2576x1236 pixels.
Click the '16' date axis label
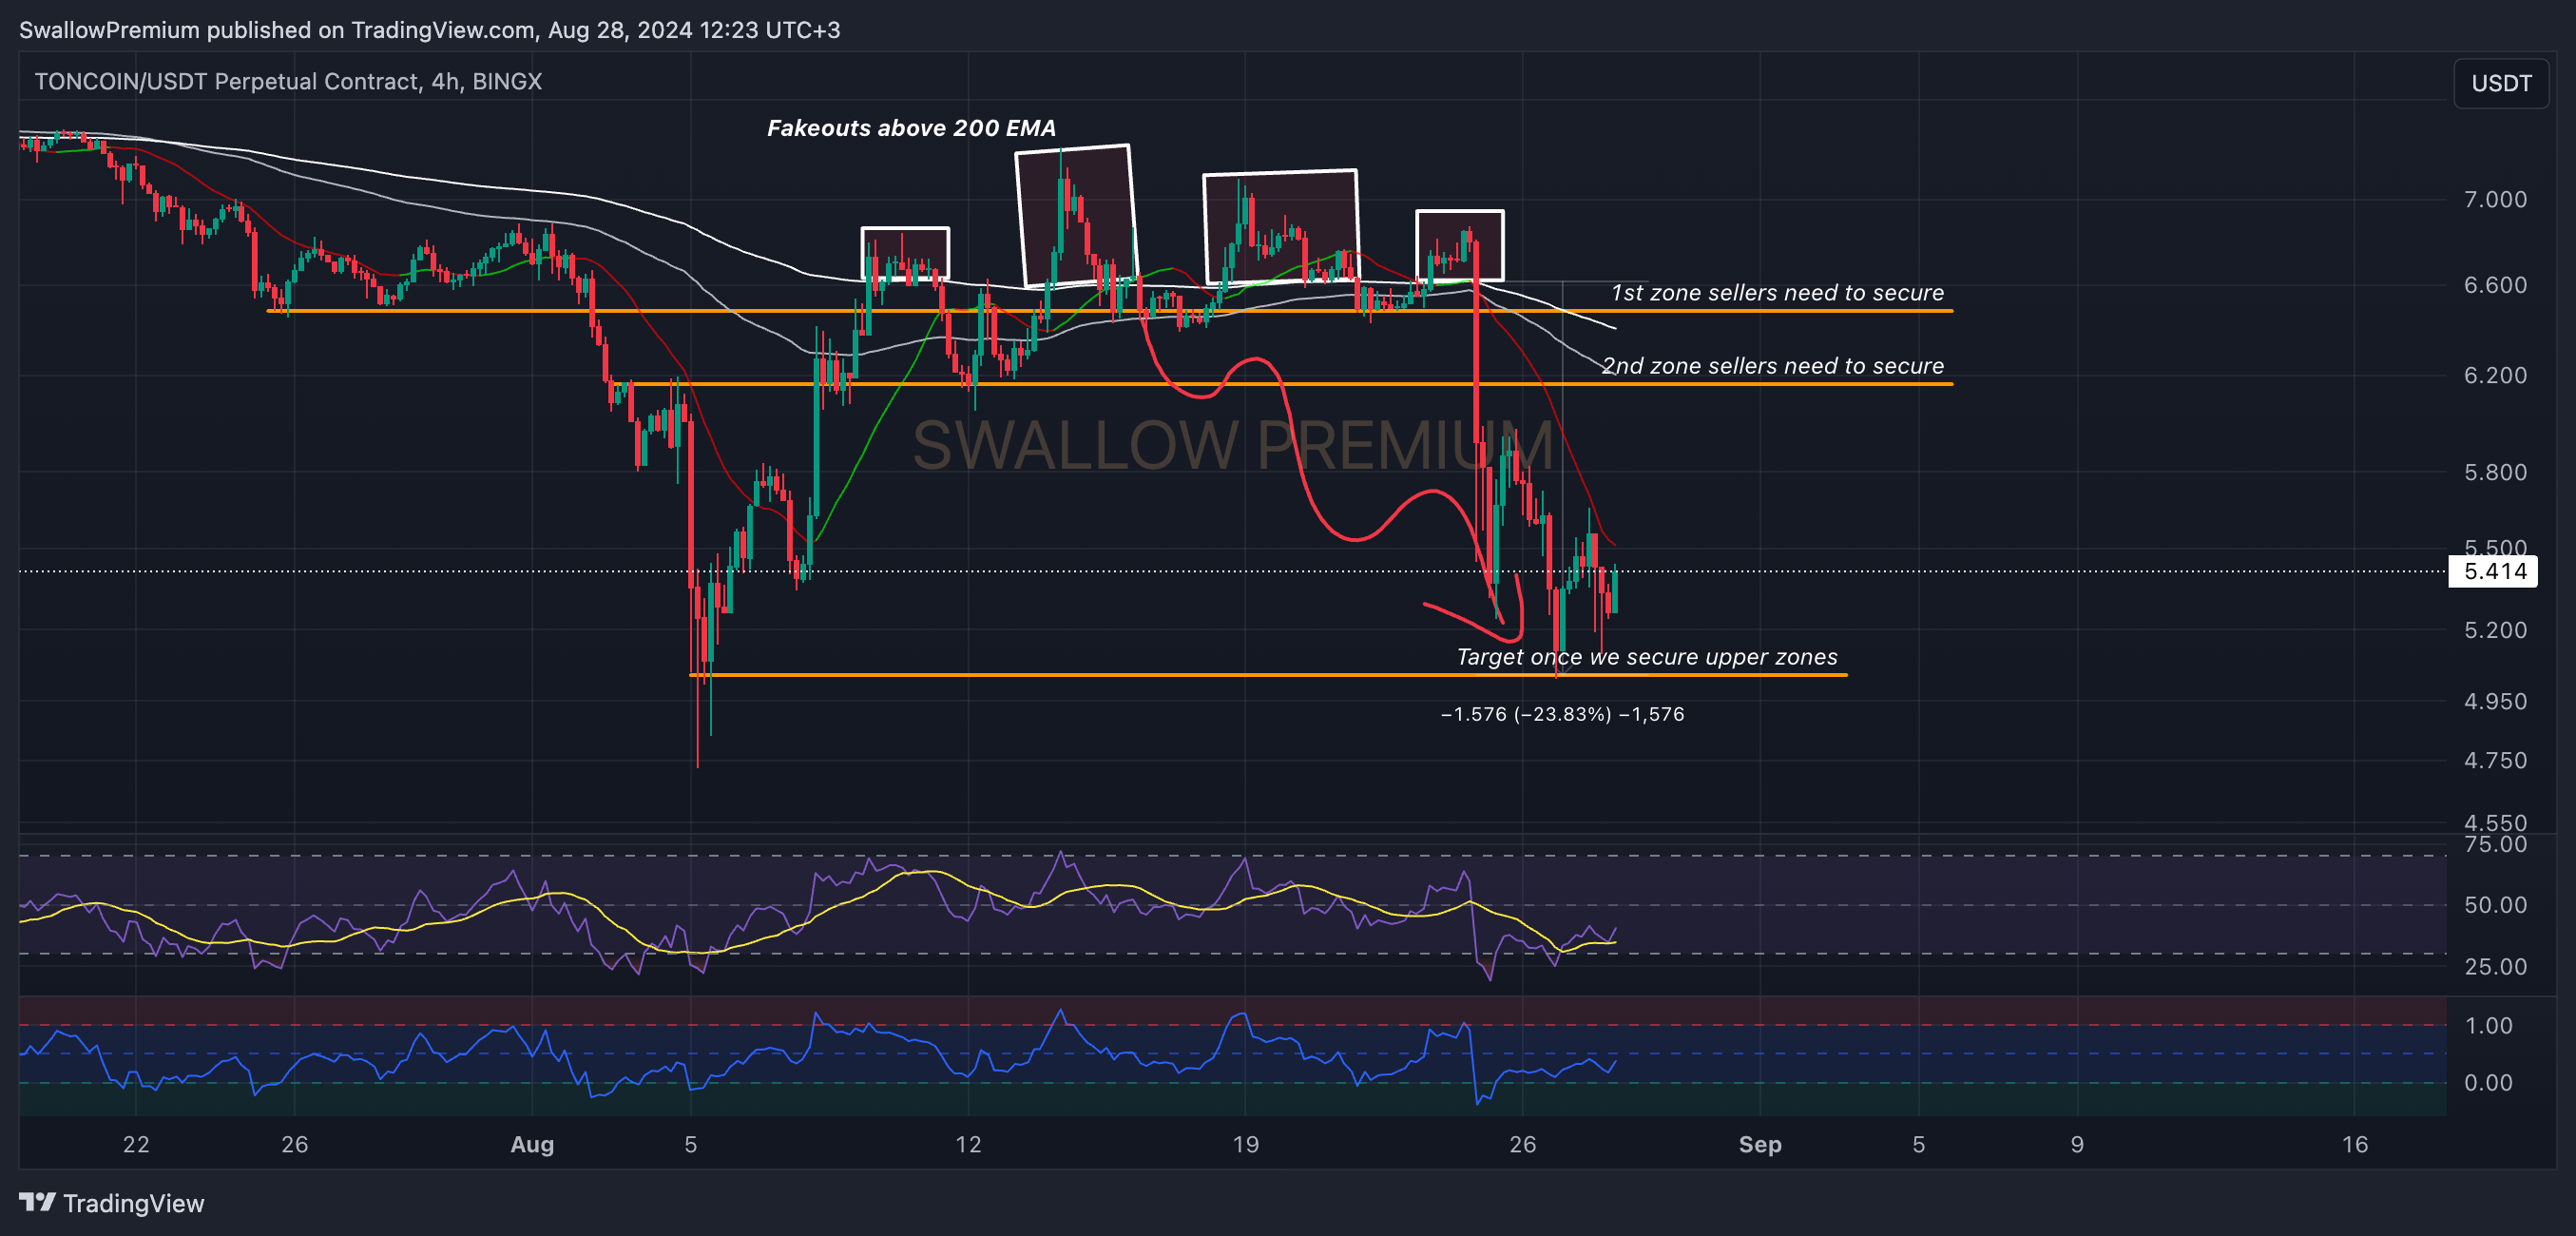(2355, 1145)
